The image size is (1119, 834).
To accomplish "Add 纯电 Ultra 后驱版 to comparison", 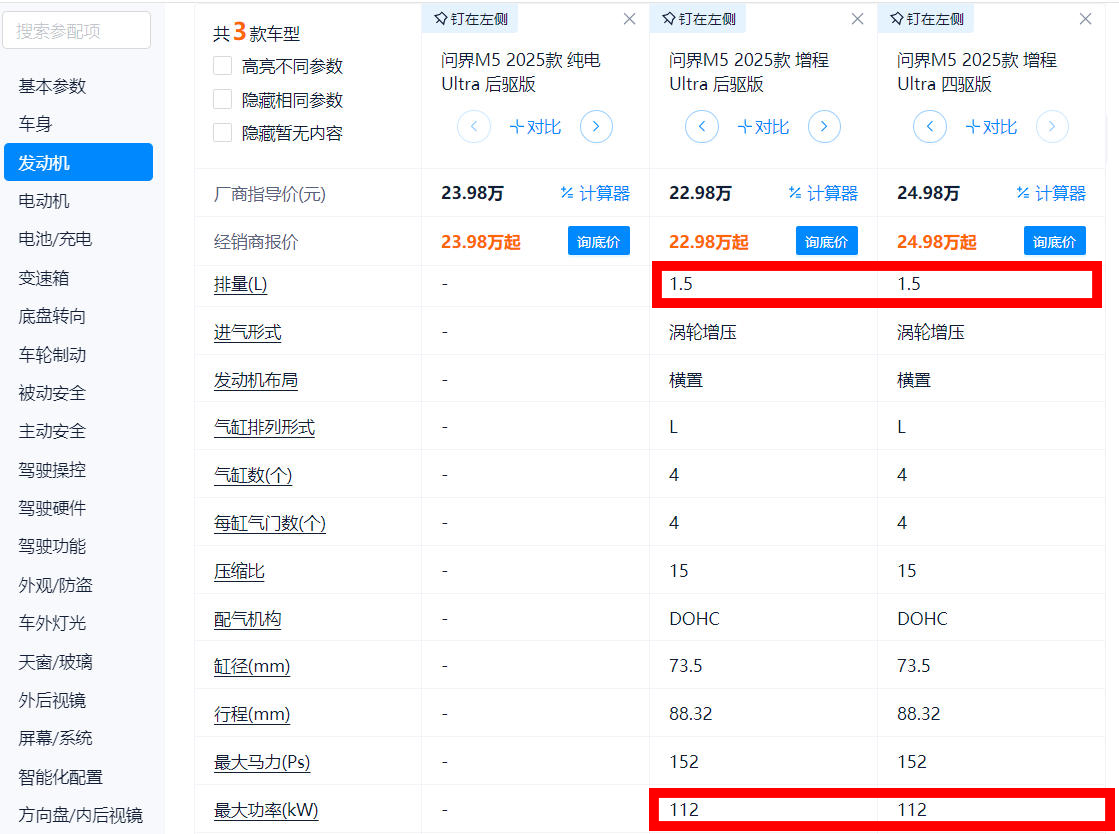I will 535,127.
